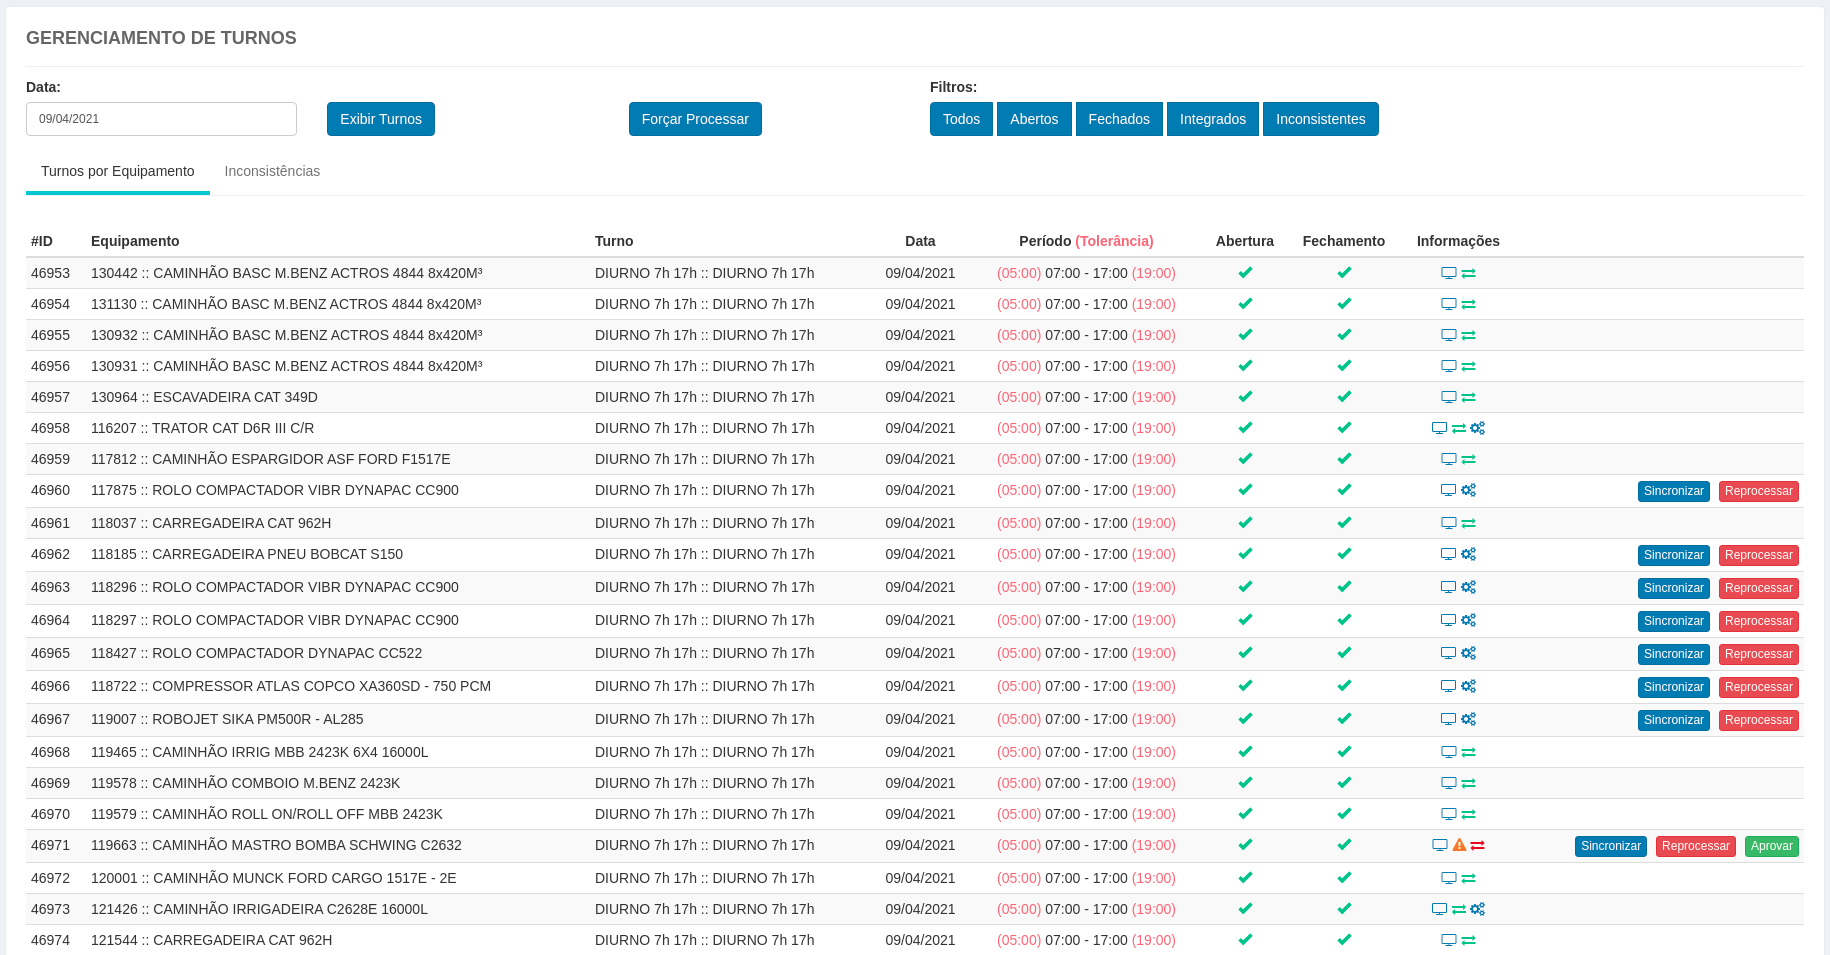Click the gears icon in row 46962
1830x955 pixels.
tap(1469, 554)
